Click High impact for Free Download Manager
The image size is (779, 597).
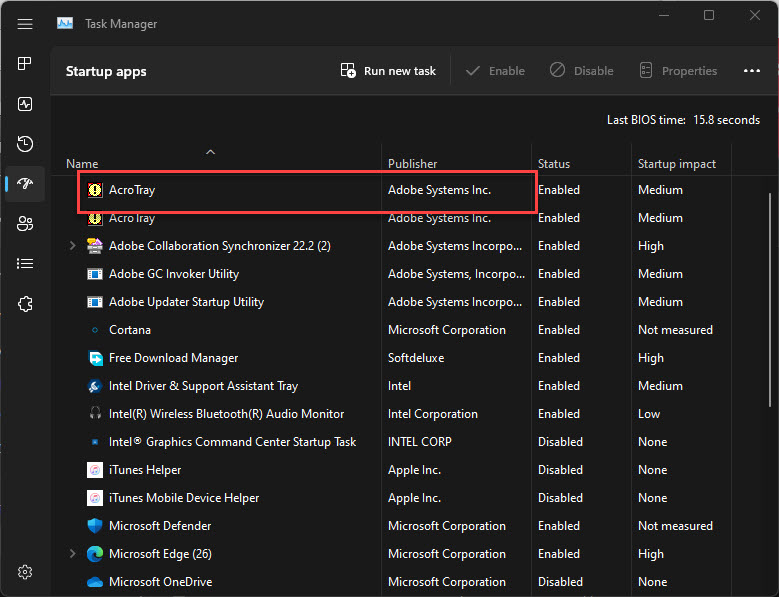[x=651, y=358]
